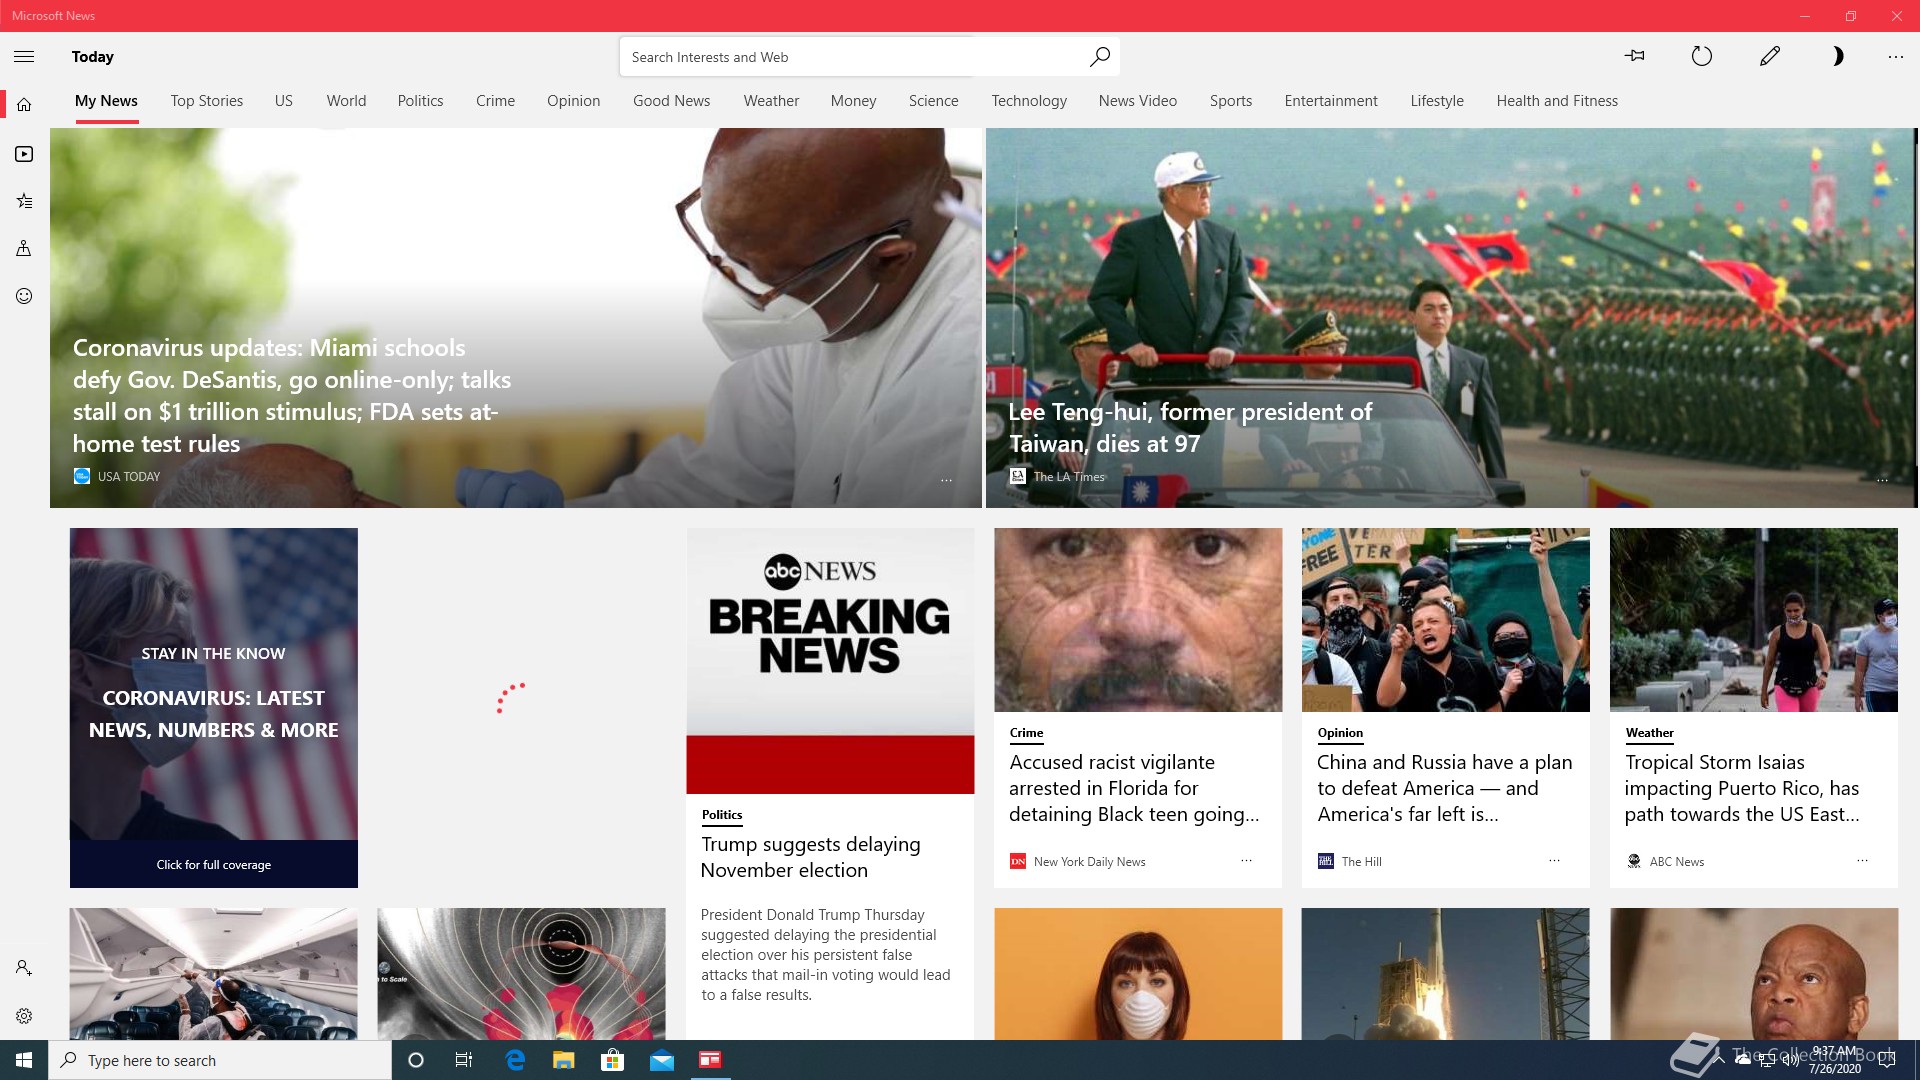Click the Search Interests and Web field
The image size is (1920, 1080).
click(850, 57)
